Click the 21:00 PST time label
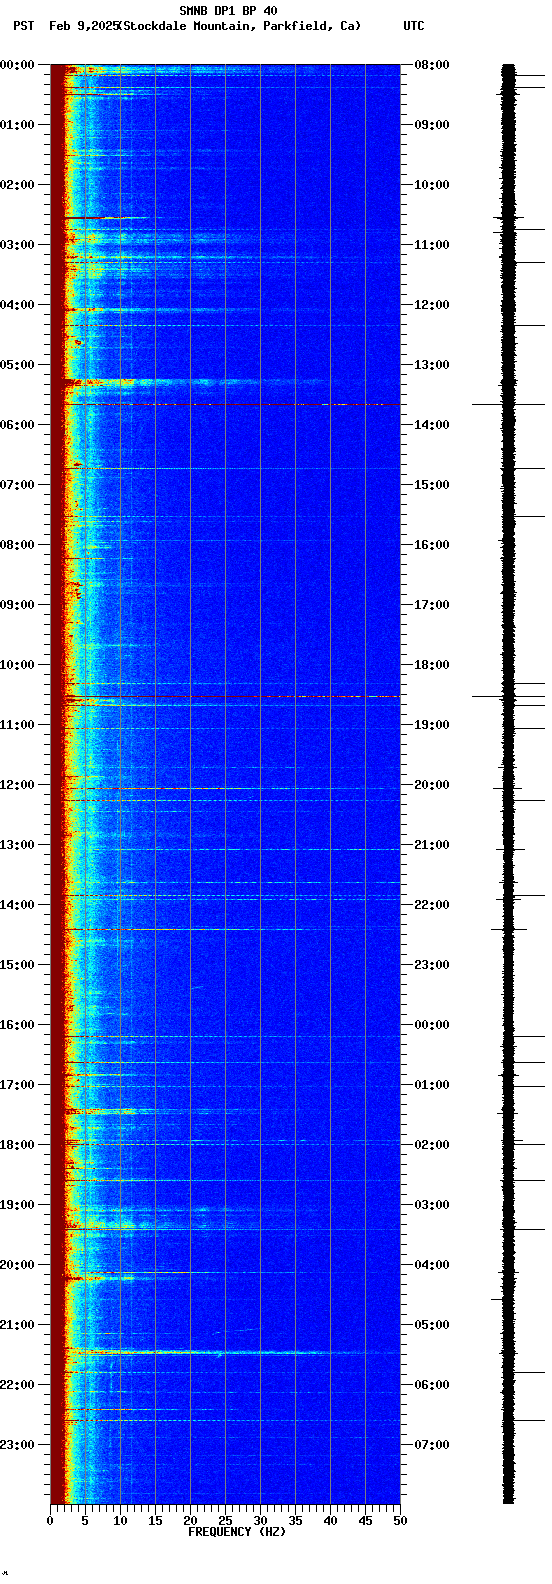552x1584 pixels. pos(19,1325)
